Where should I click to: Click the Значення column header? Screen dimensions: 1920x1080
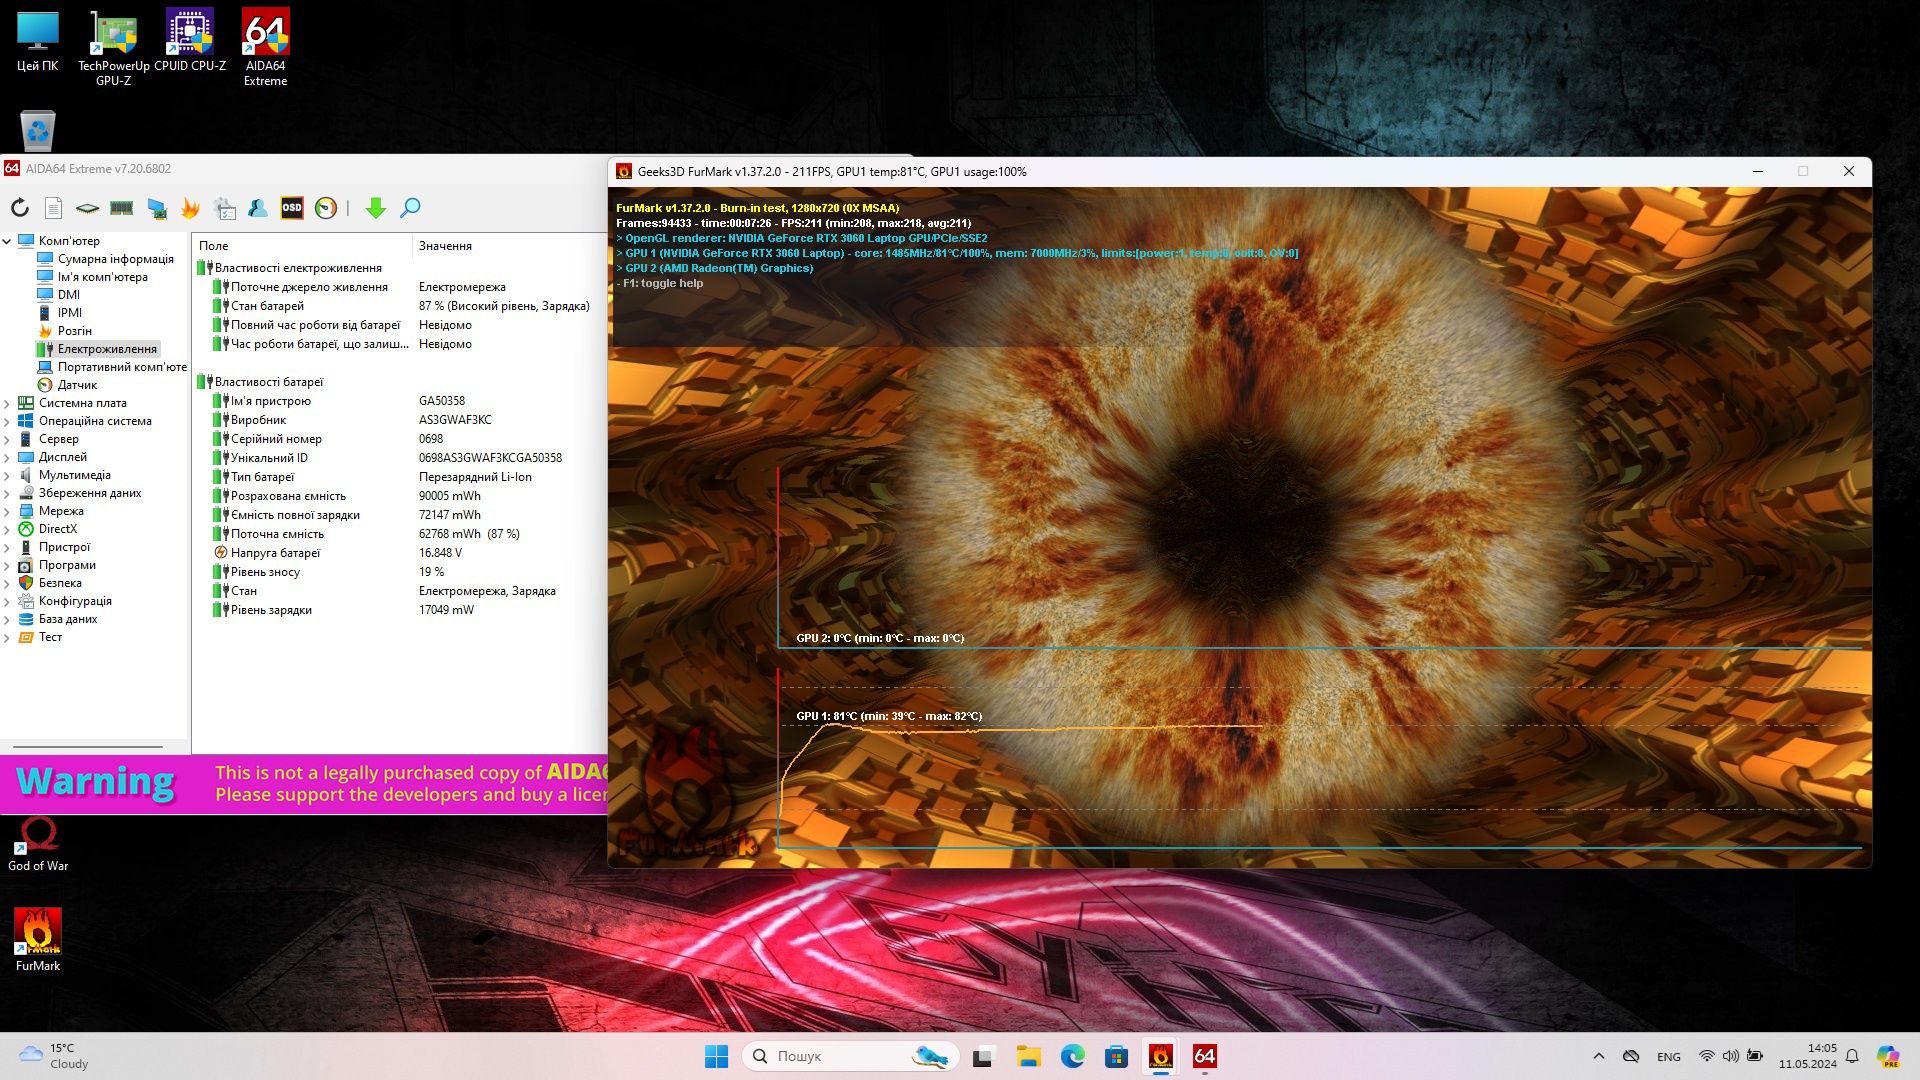click(510, 246)
